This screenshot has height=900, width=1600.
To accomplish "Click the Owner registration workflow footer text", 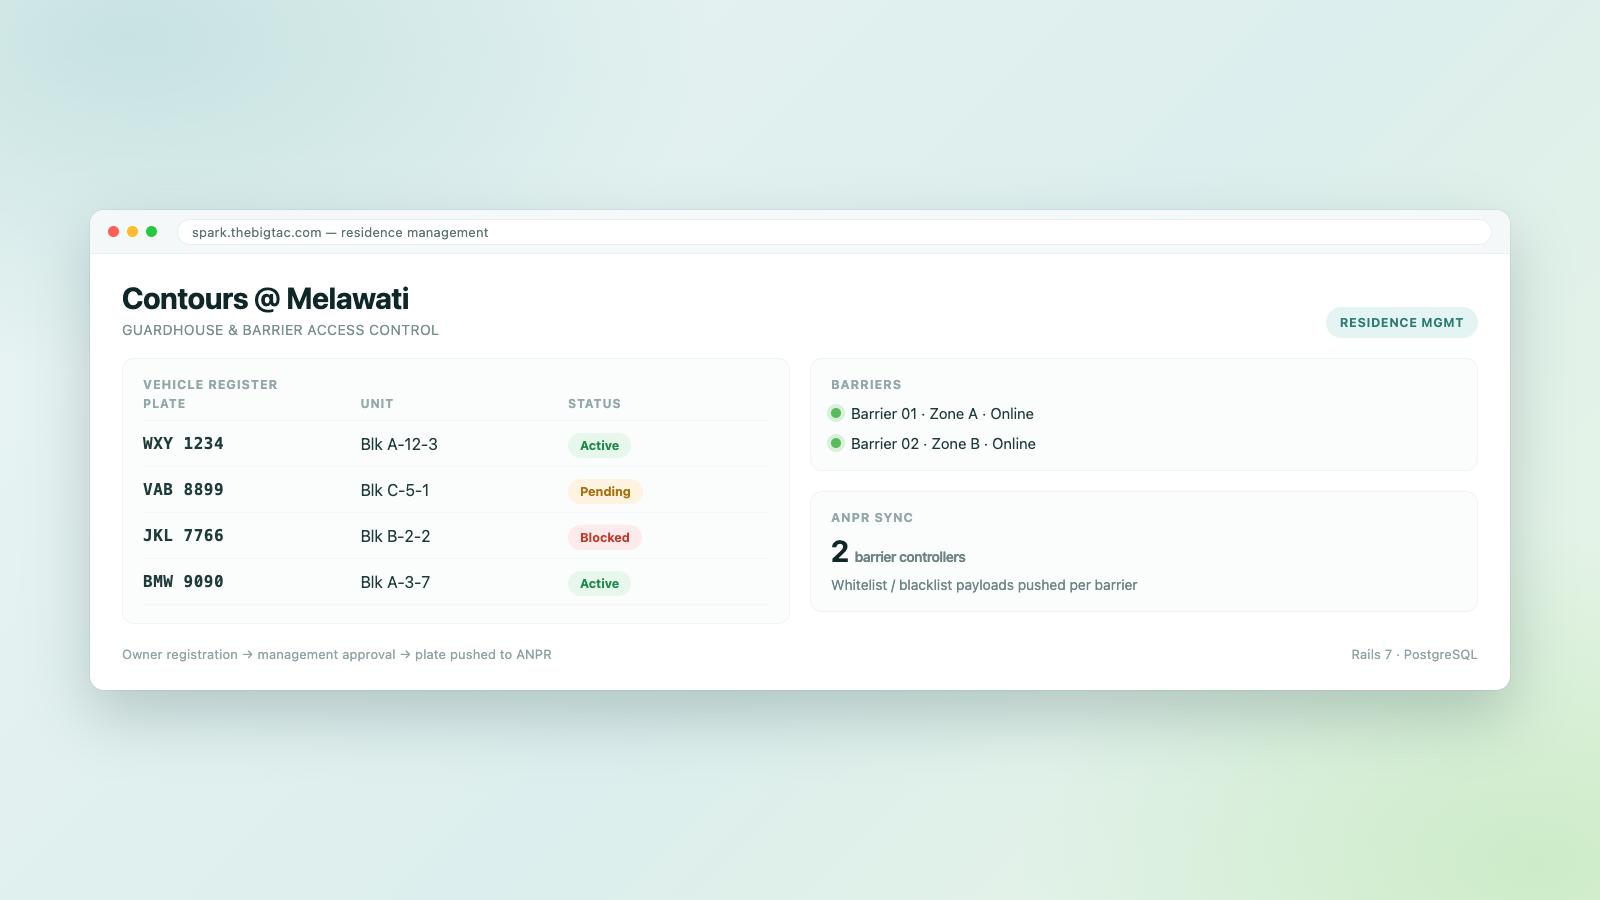I will click(337, 655).
